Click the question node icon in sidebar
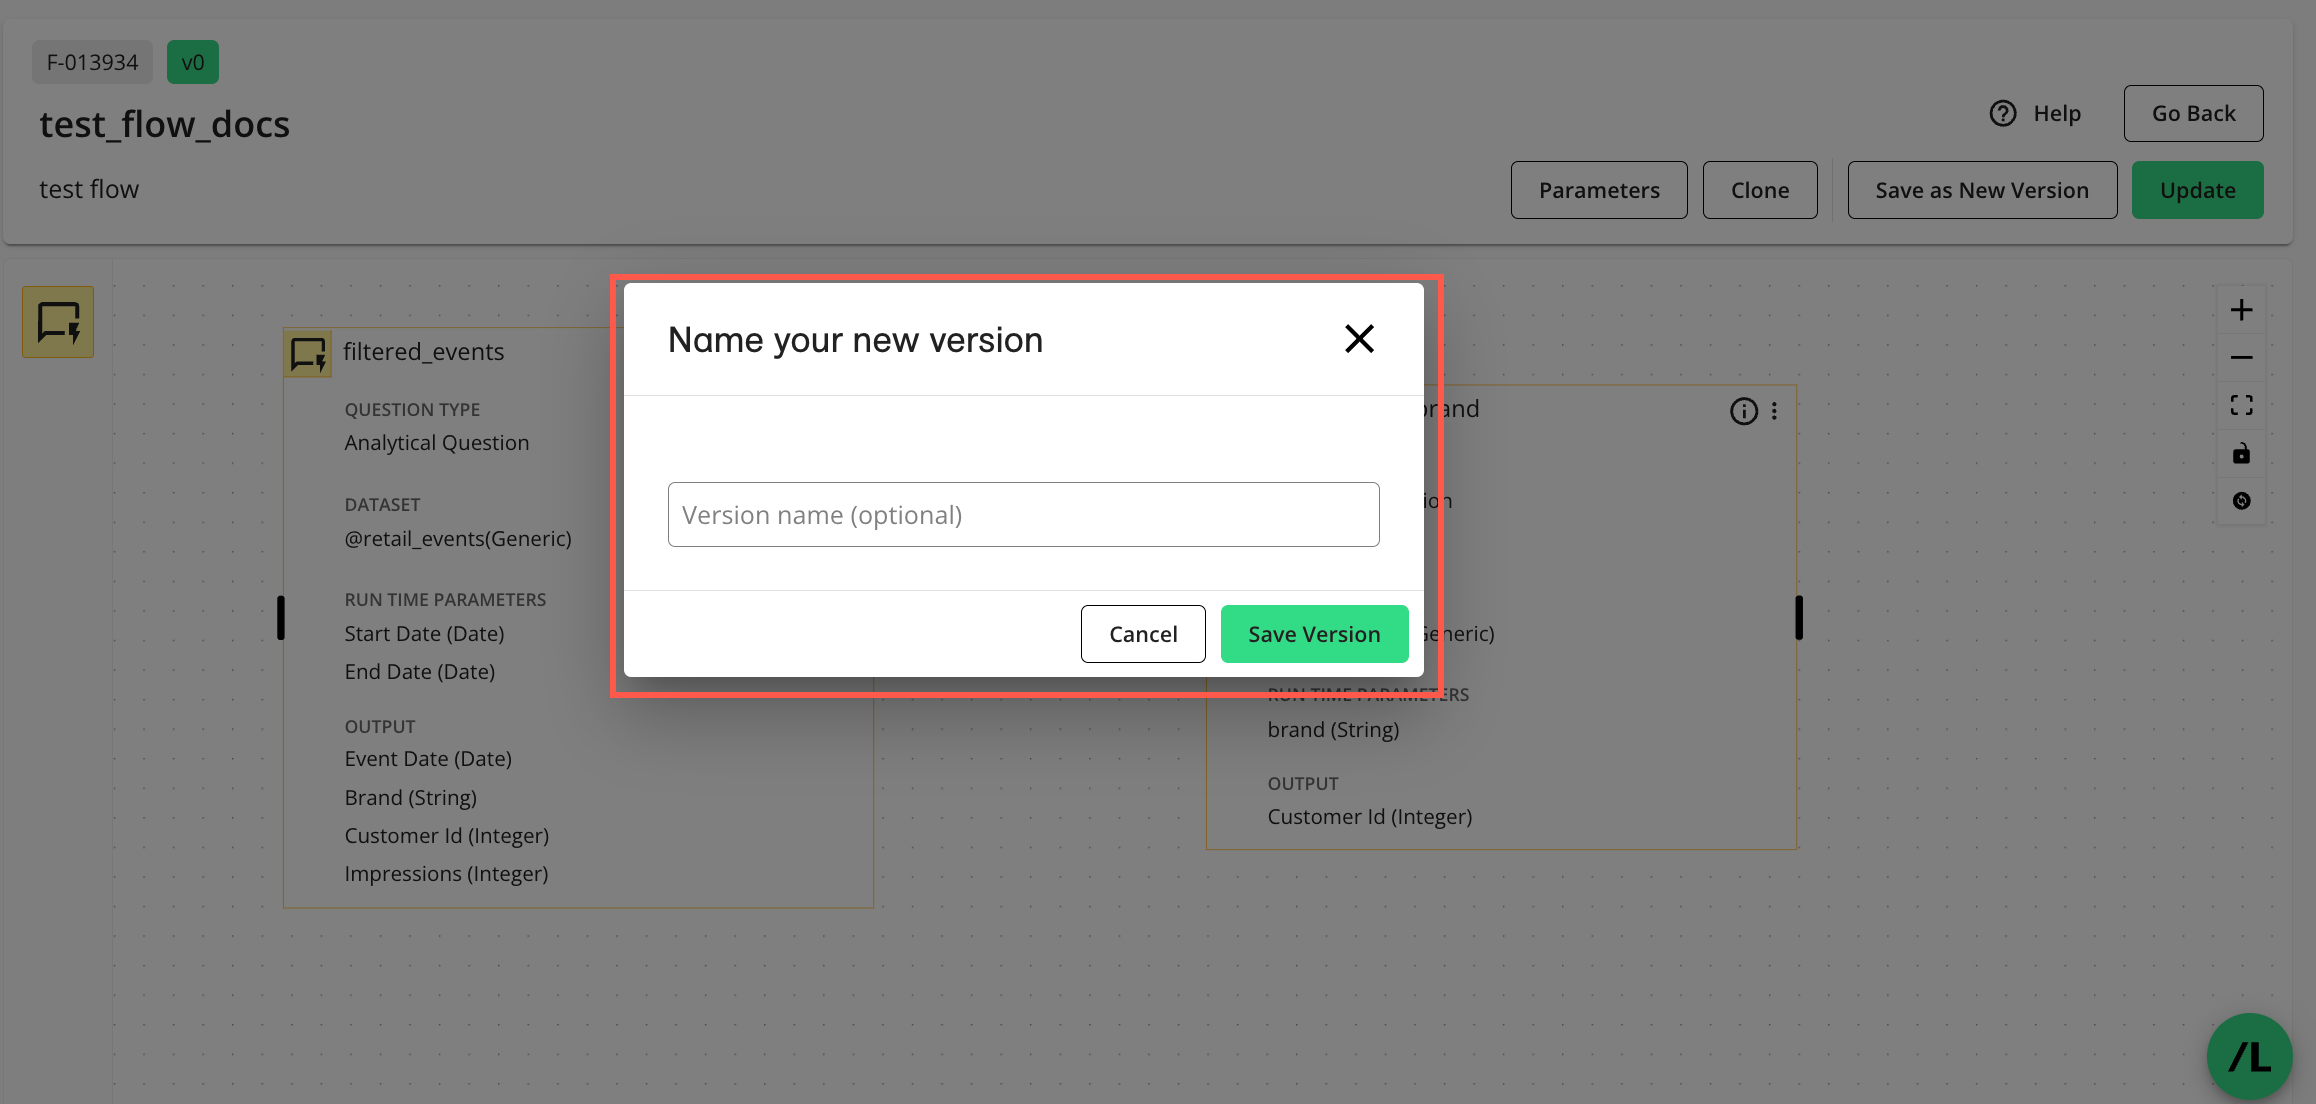This screenshot has height=1104, width=2316. (58, 322)
